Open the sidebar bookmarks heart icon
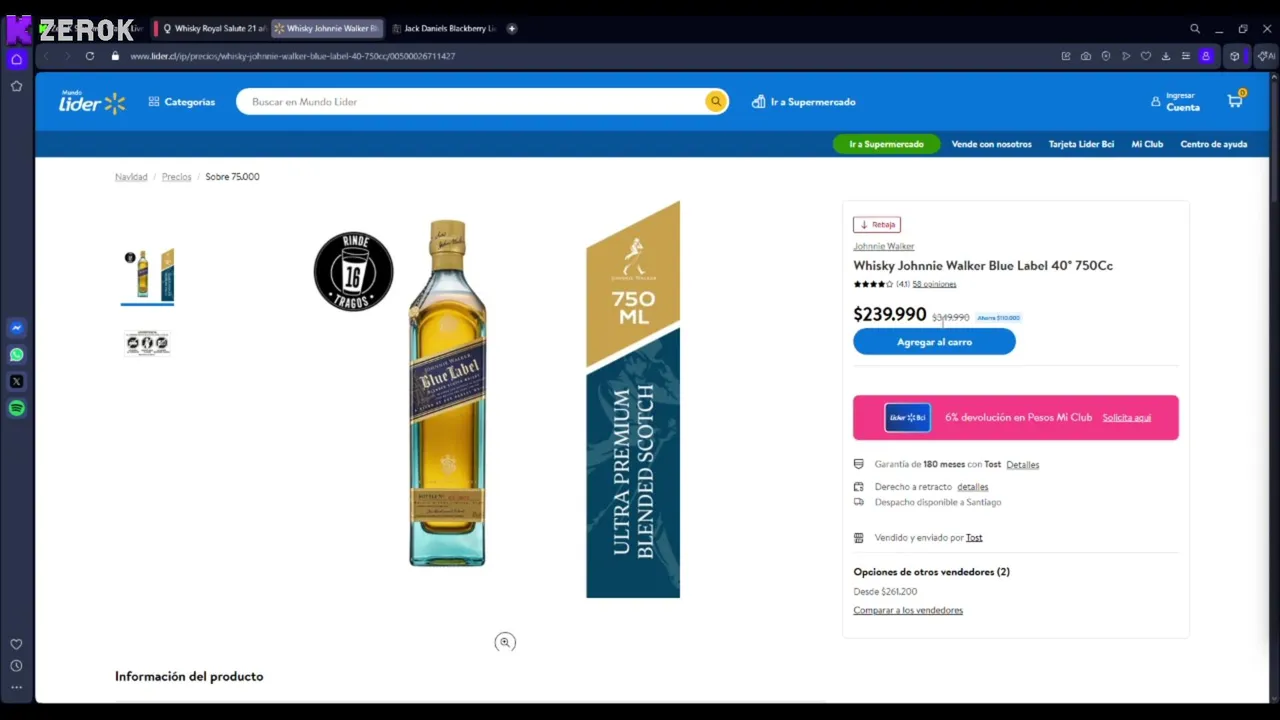 click(16, 644)
